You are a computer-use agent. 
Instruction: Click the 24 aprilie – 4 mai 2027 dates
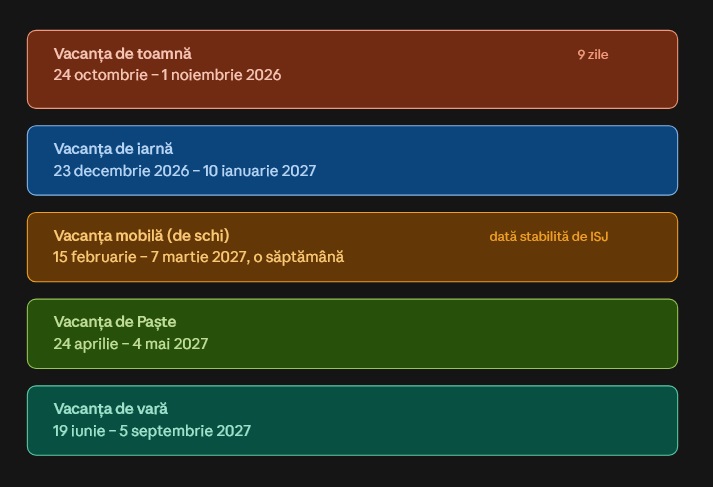point(131,344)
